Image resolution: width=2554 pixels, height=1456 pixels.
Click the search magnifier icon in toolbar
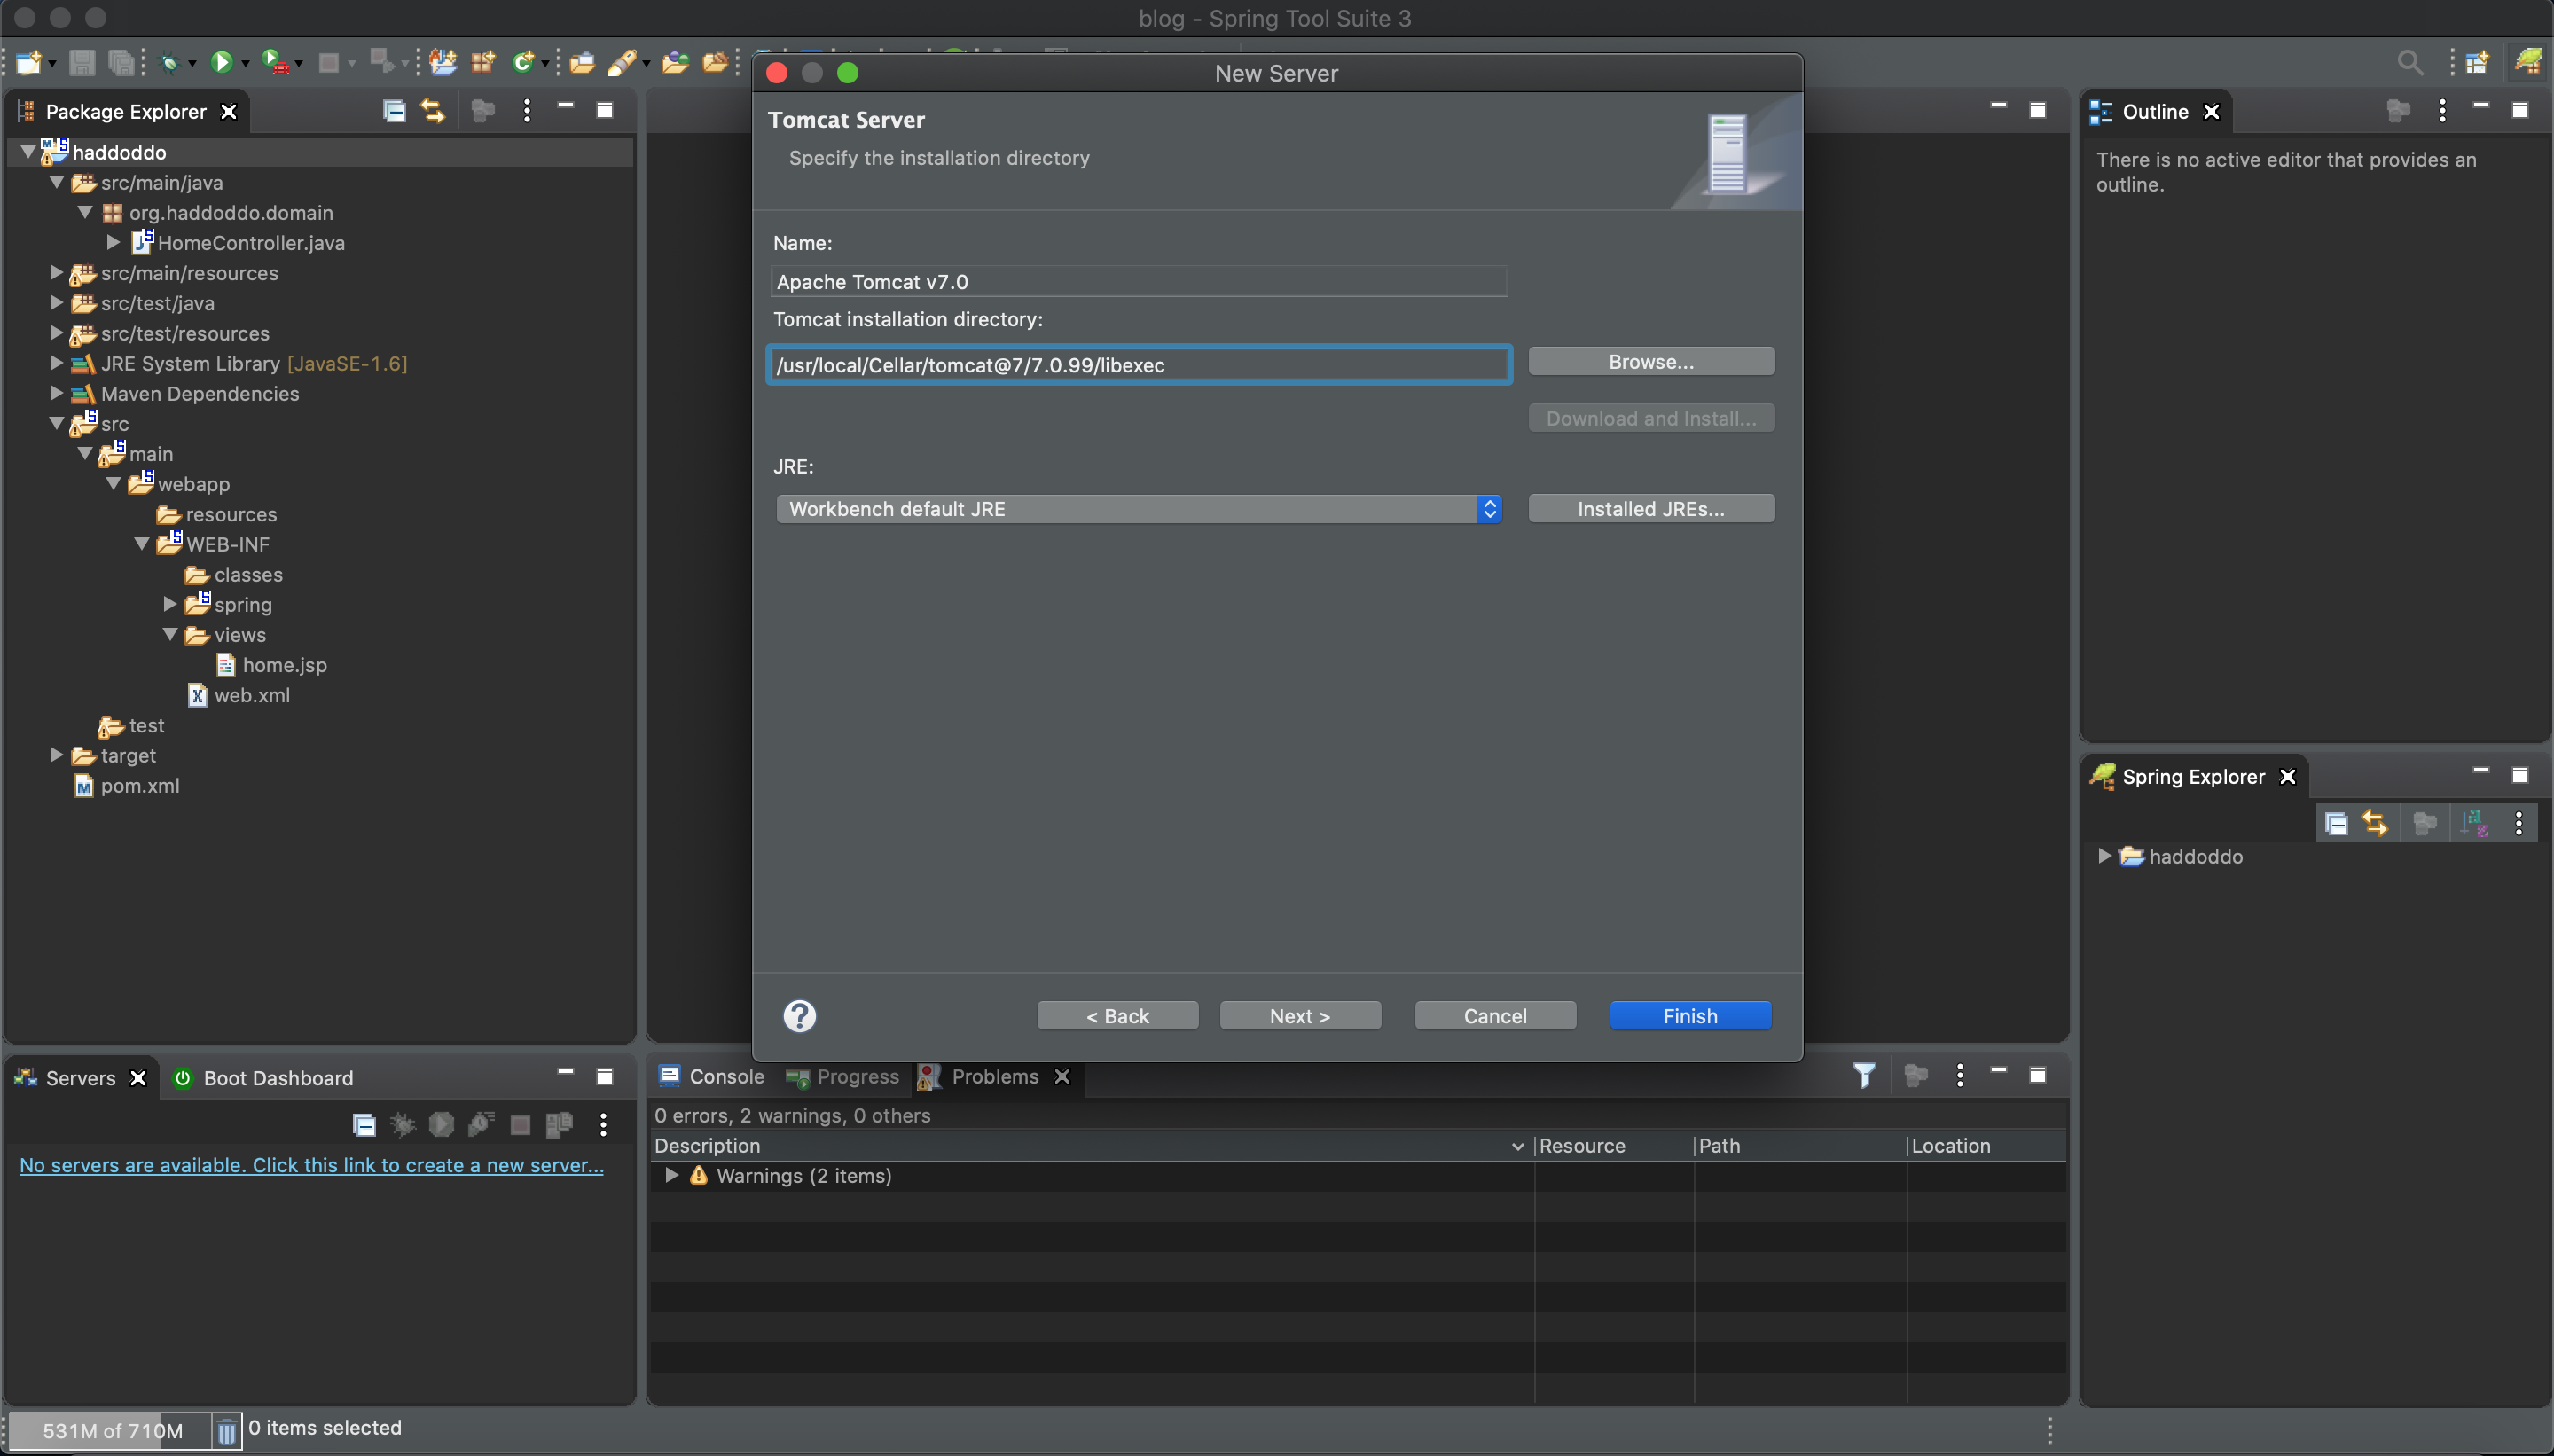point(2410,63)
